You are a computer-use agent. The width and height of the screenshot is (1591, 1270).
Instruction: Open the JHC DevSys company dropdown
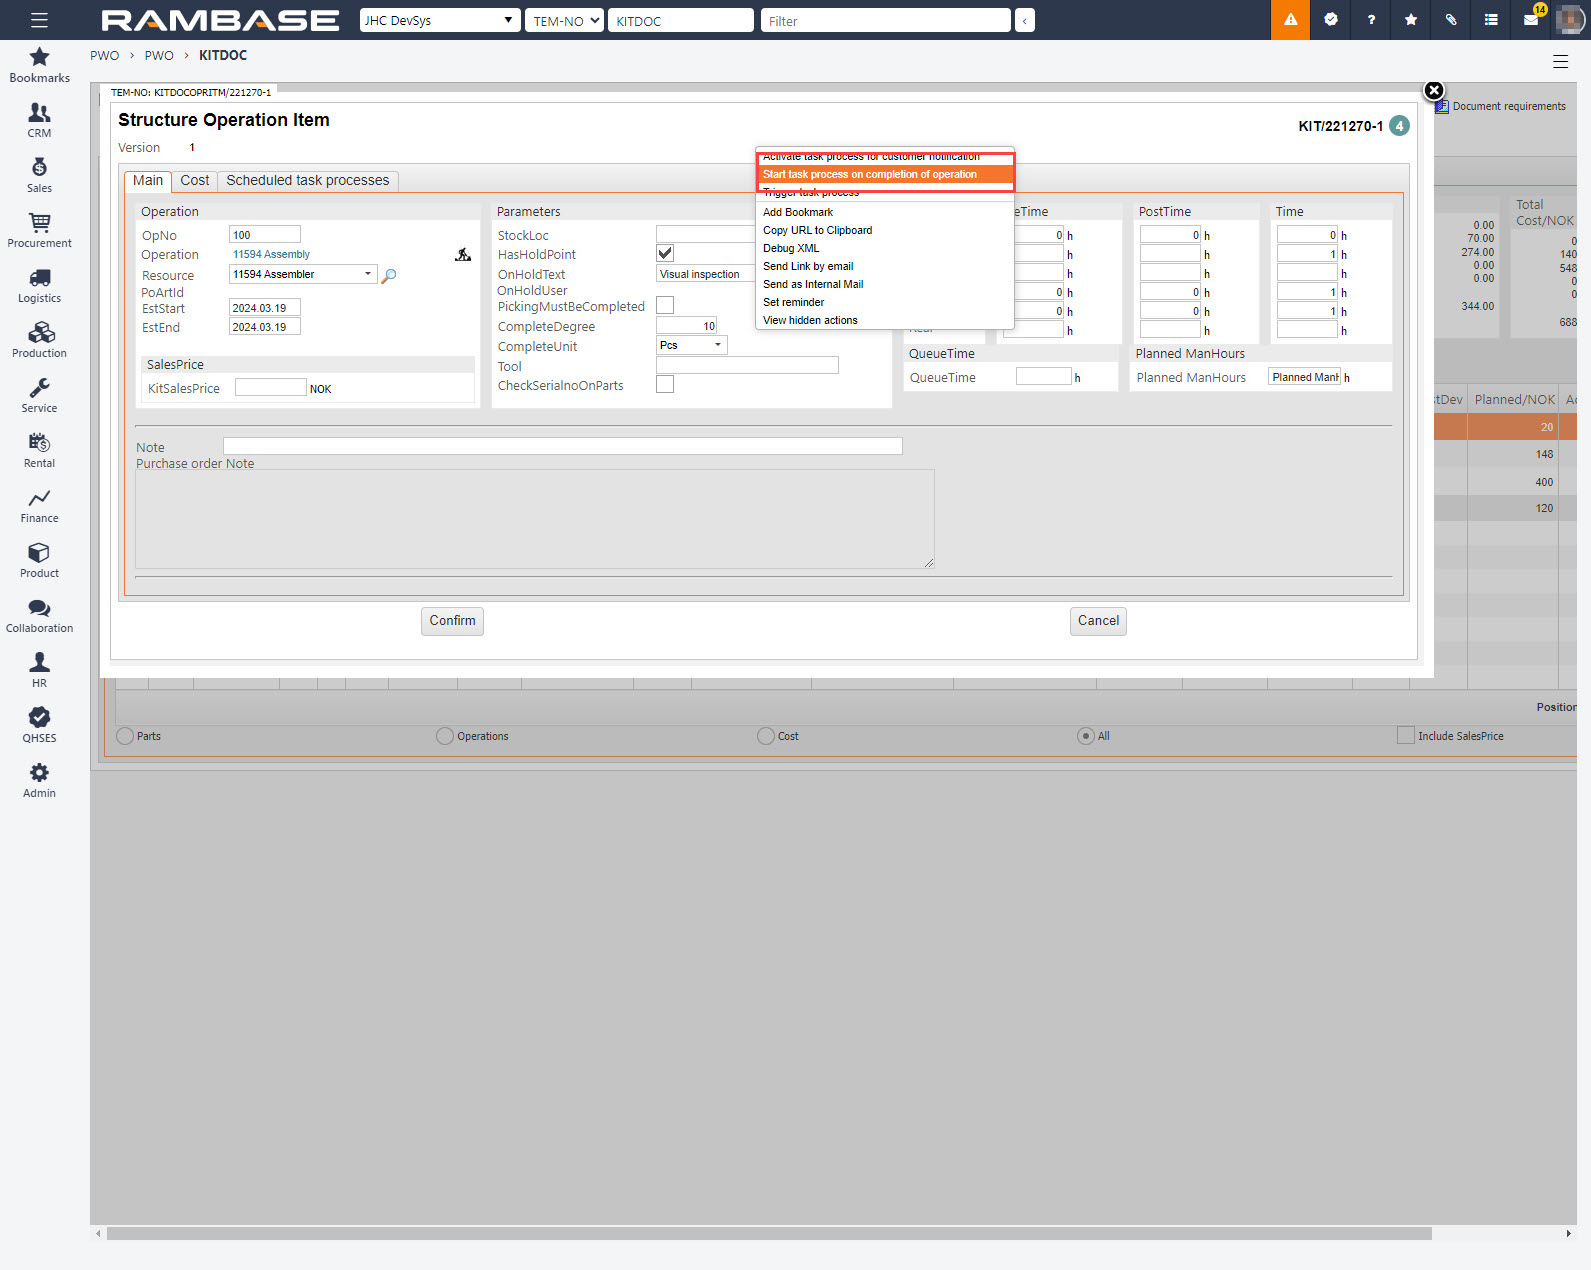tap(439, 20)
